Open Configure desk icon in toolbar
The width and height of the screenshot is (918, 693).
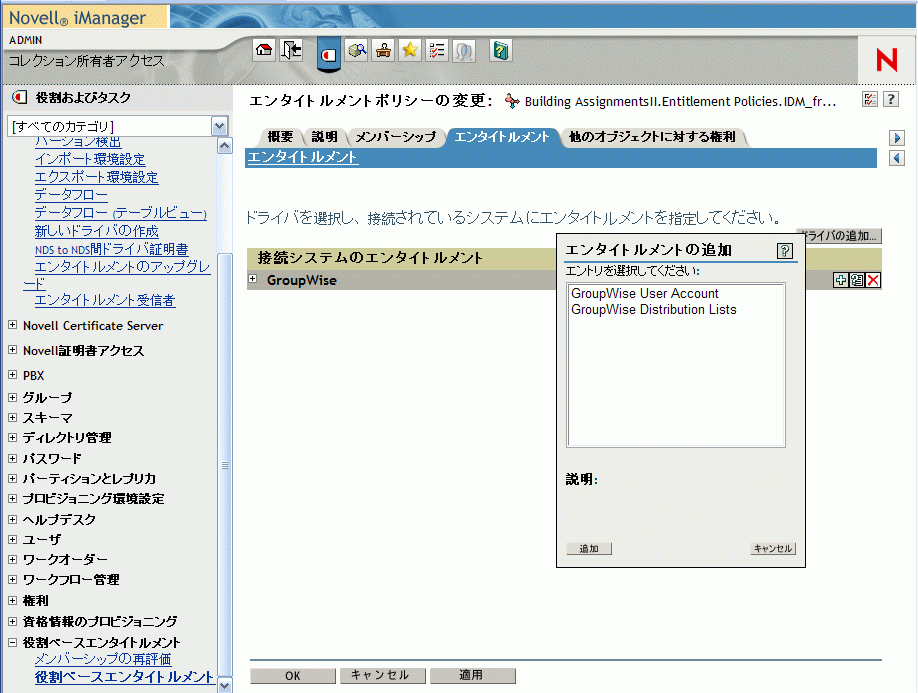pyautogui.click(x=383, y=50)
